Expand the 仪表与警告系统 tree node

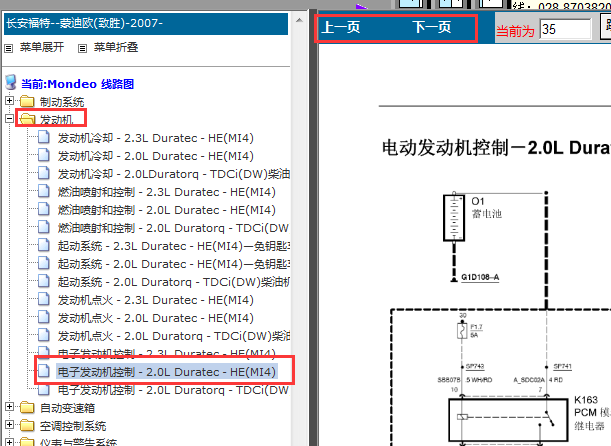click(9, 442)
